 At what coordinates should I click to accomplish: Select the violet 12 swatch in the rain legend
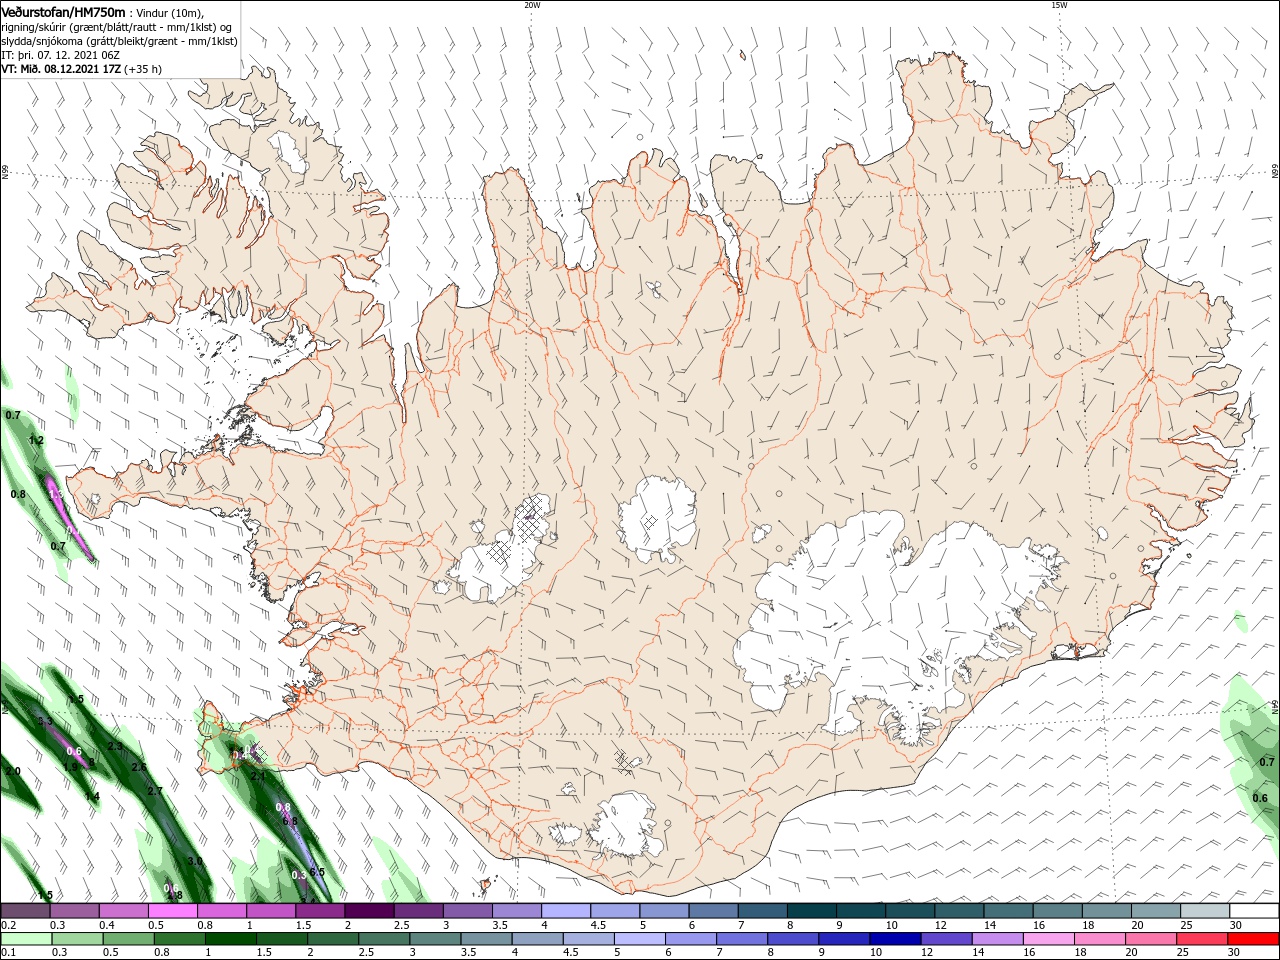coord(947,939)
